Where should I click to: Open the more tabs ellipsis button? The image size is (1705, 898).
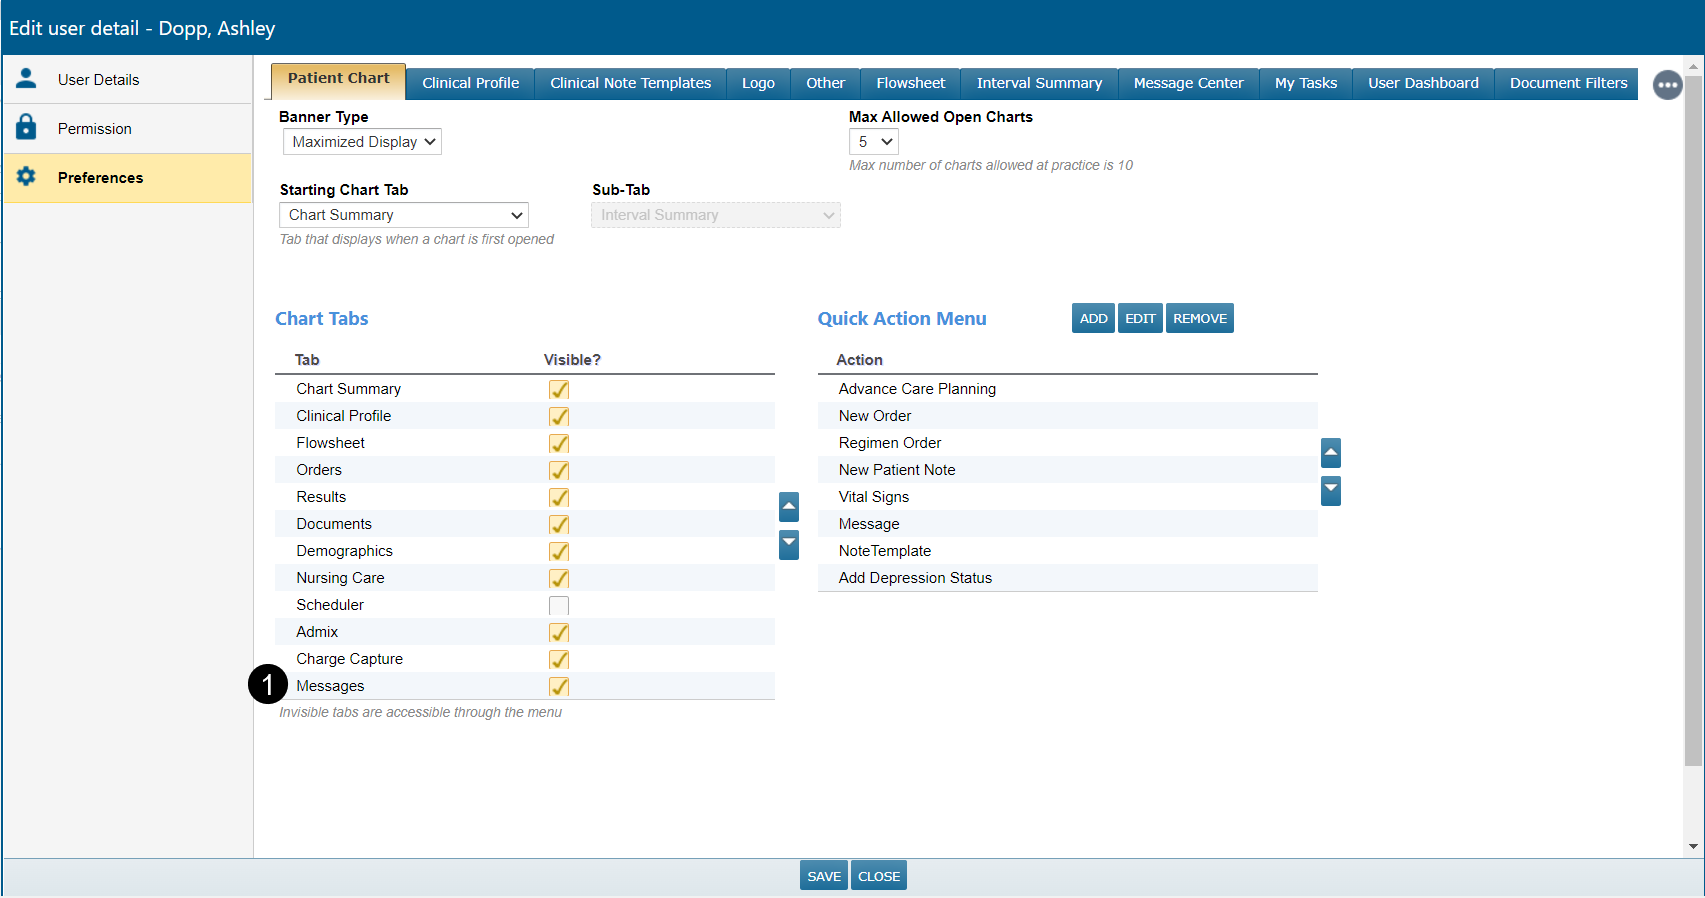(x=1667, y=85)
